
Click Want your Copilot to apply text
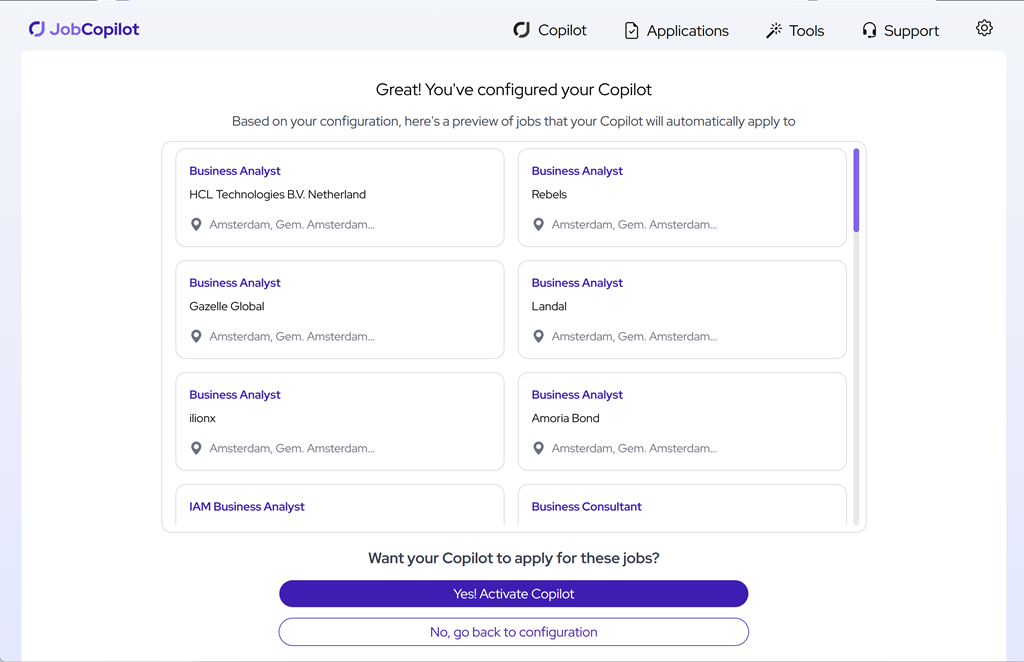(513, 558)
